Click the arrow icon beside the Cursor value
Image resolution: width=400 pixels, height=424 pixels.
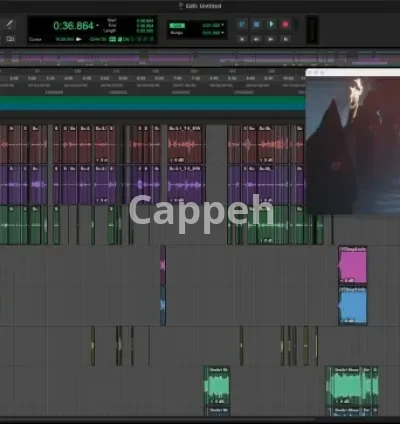(x=79, y=39)
